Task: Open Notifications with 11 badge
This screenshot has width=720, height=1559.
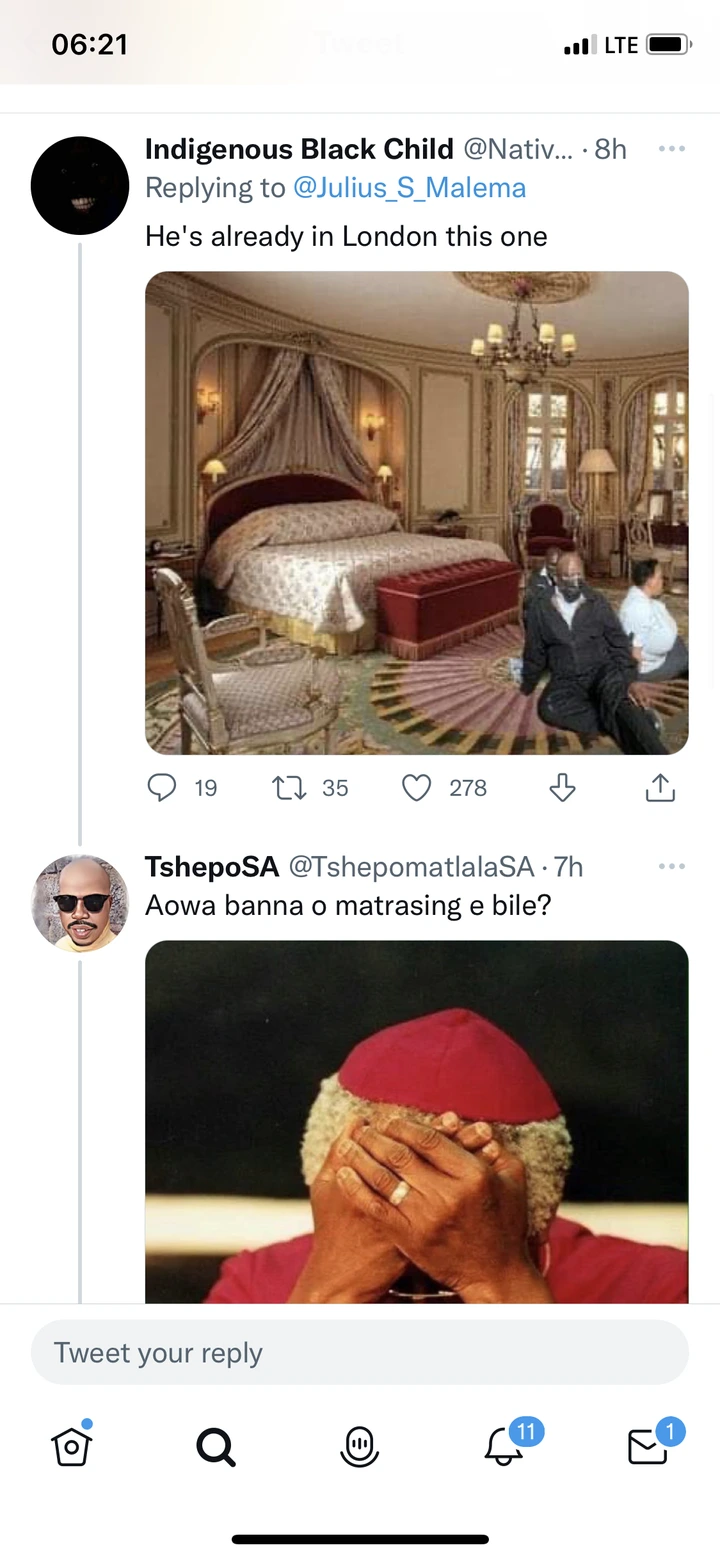Action: (x=504, y=1445)
